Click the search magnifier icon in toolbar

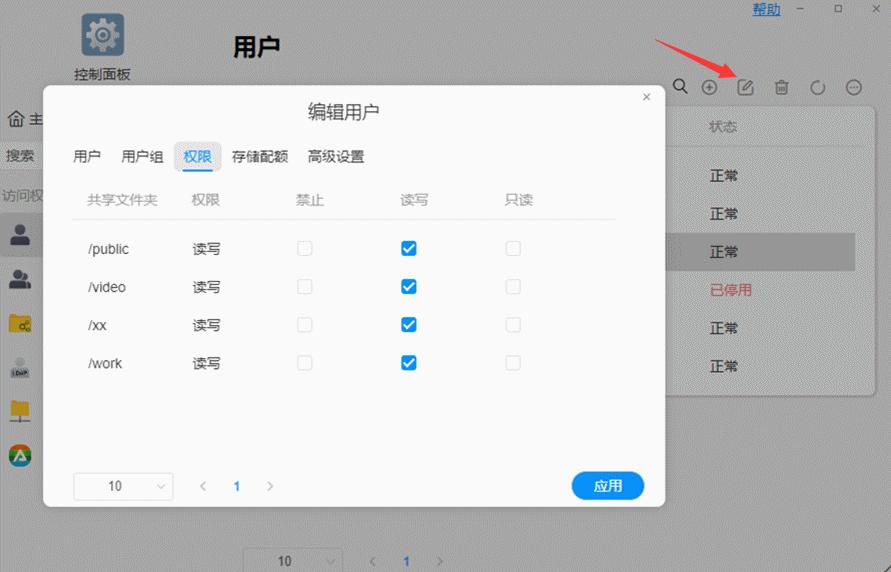coord(680,87)
